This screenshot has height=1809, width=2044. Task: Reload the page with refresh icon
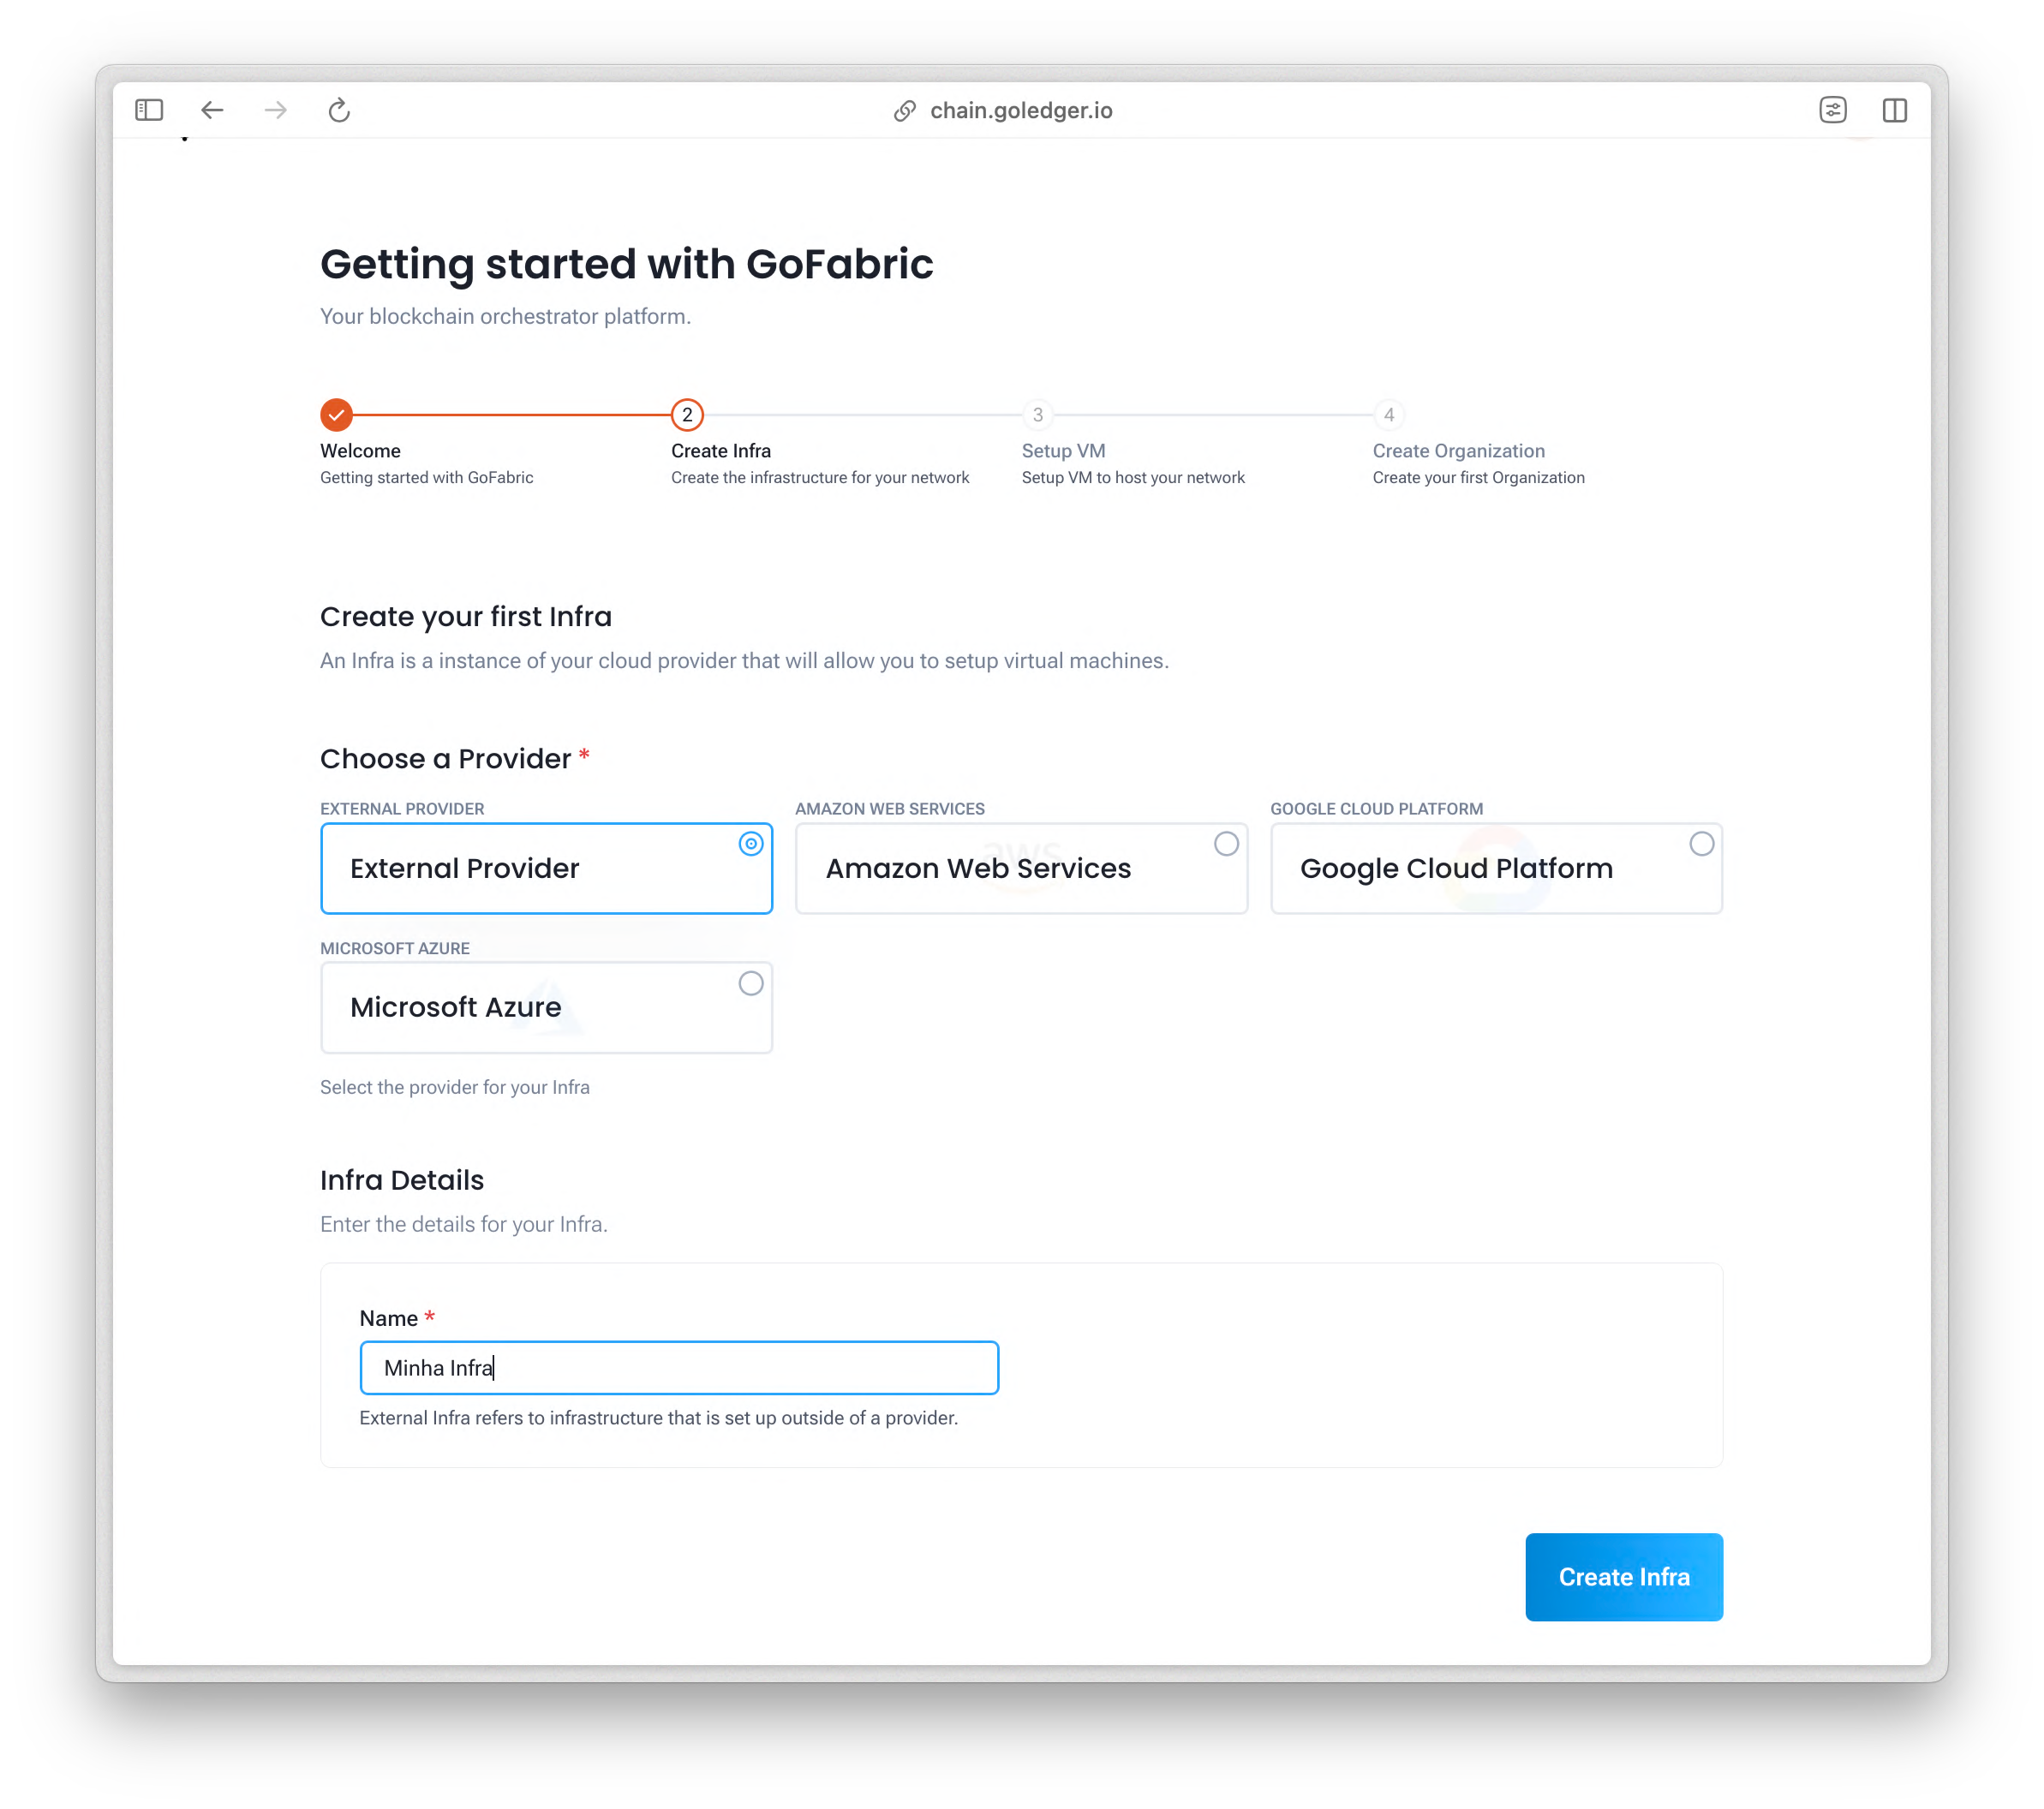[x=339, y=110]
